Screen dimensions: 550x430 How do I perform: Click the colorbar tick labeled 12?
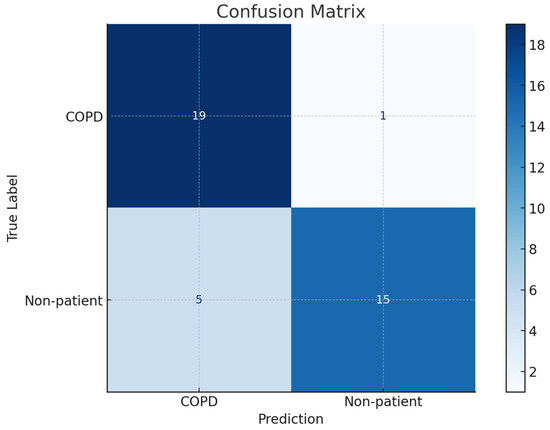tap(537, 168)
